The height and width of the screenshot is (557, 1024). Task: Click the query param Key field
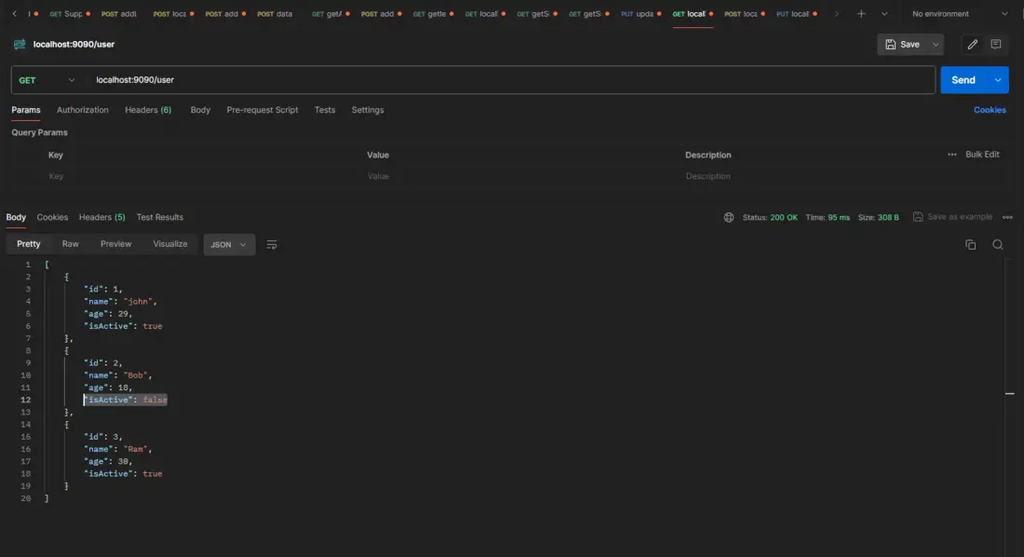point(202,176)
